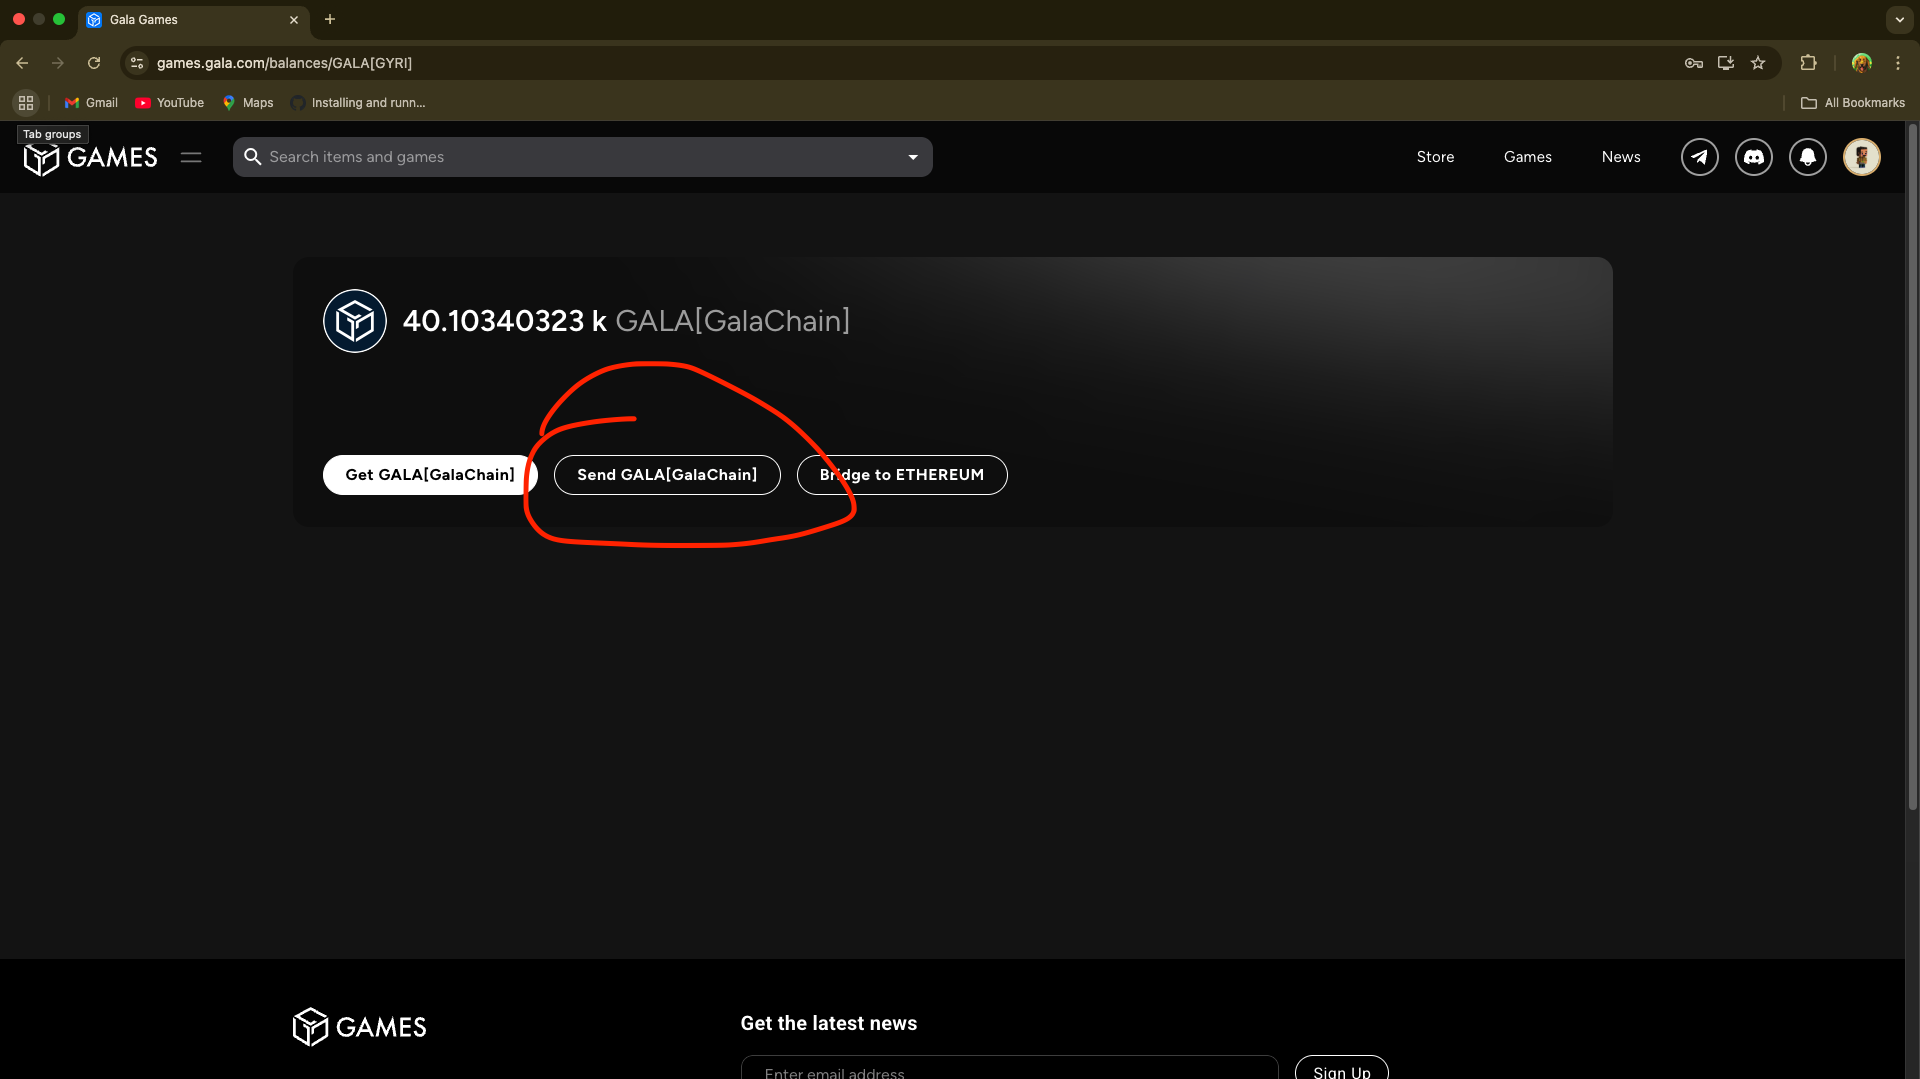Open the Games menu item

click(x=1528, y=157)
